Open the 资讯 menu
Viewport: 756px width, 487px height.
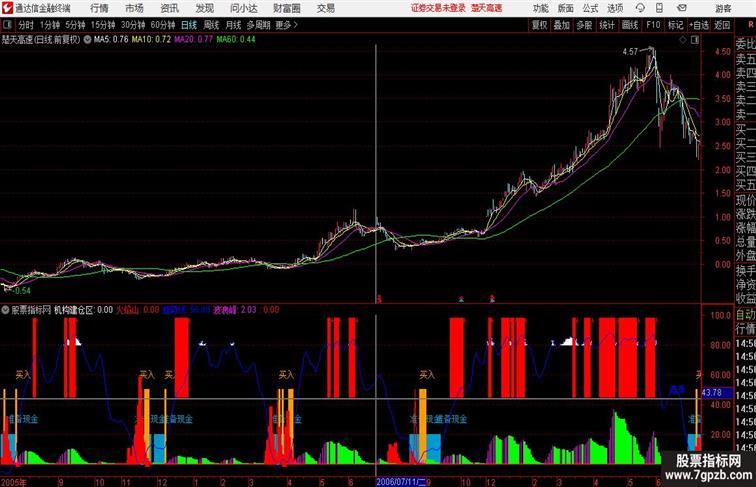169,8
